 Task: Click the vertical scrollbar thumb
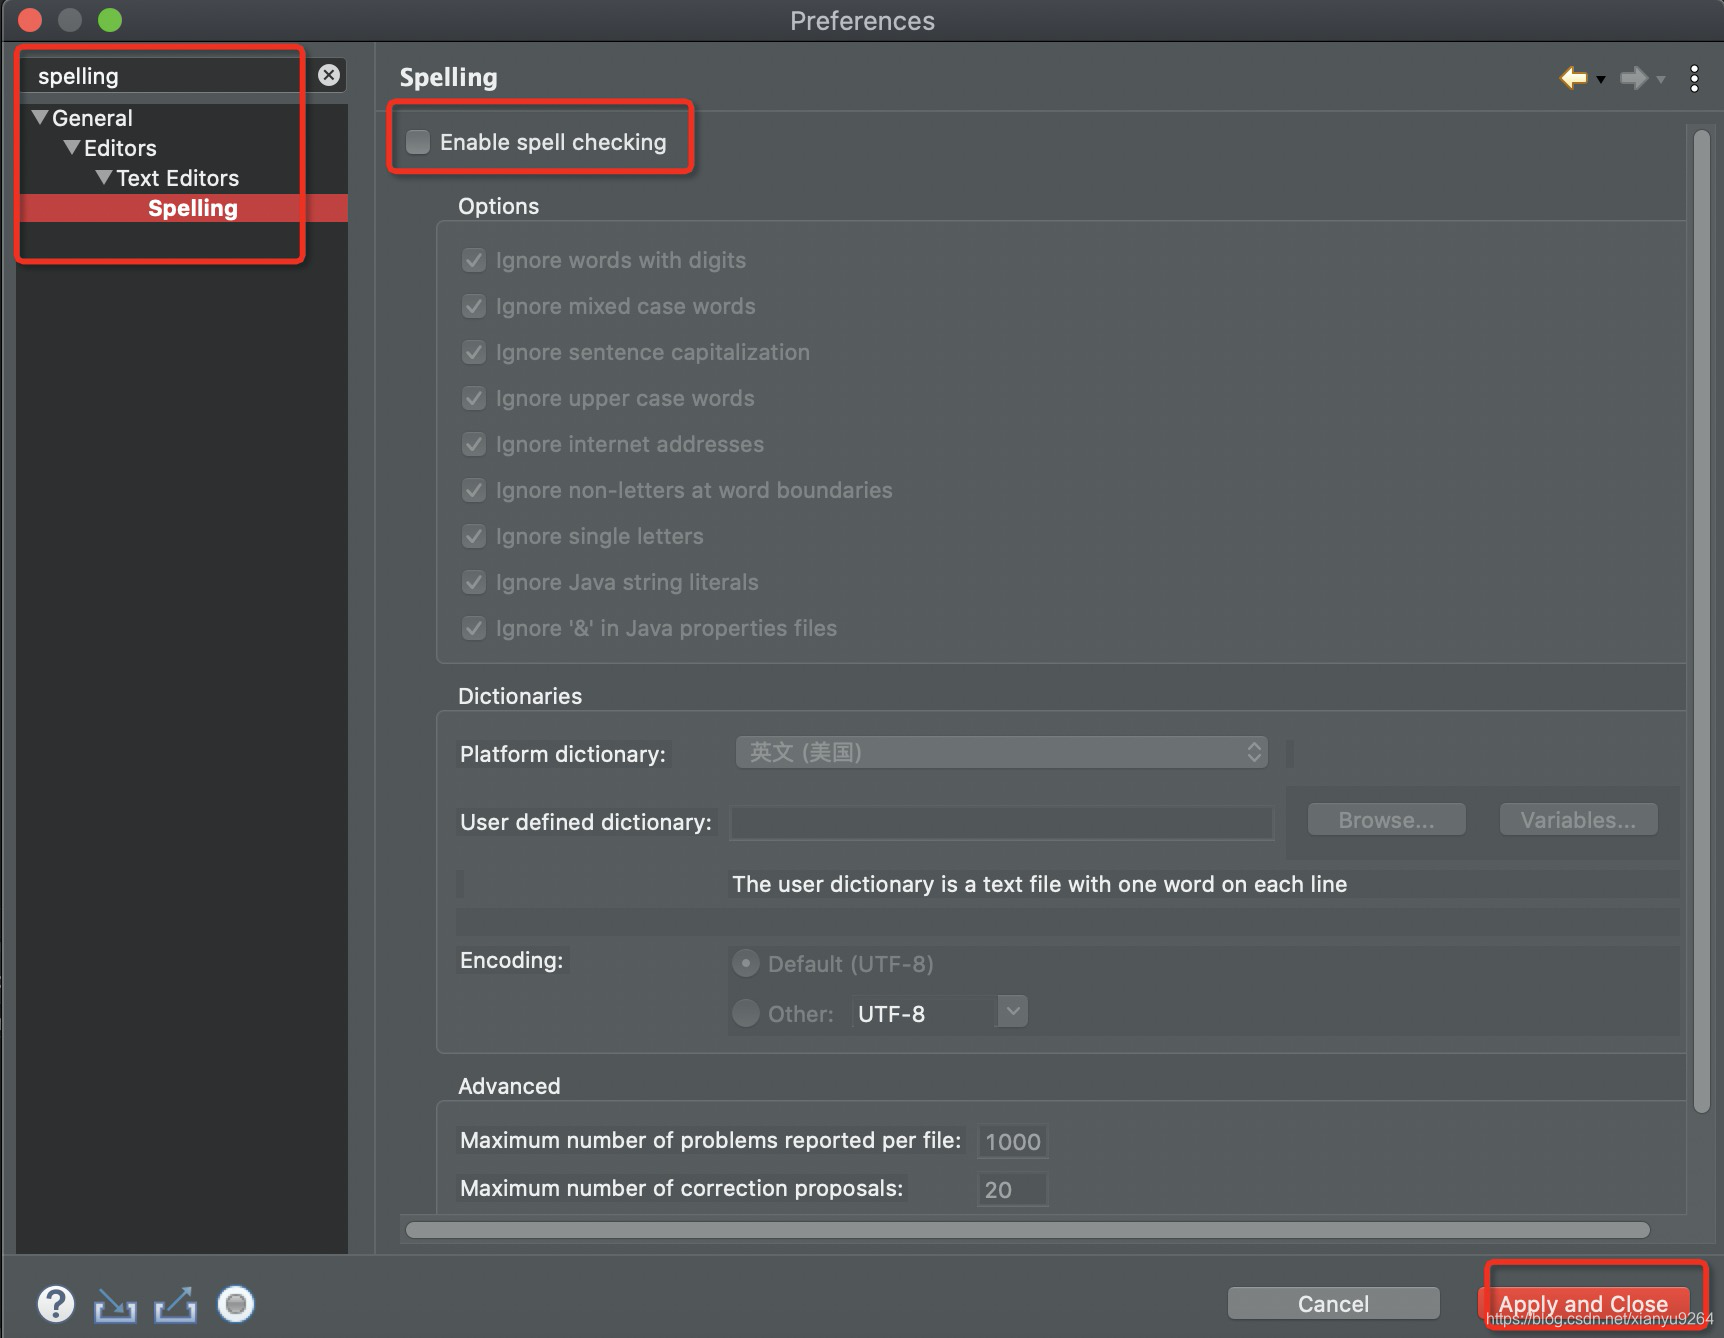coord(1702,621)
